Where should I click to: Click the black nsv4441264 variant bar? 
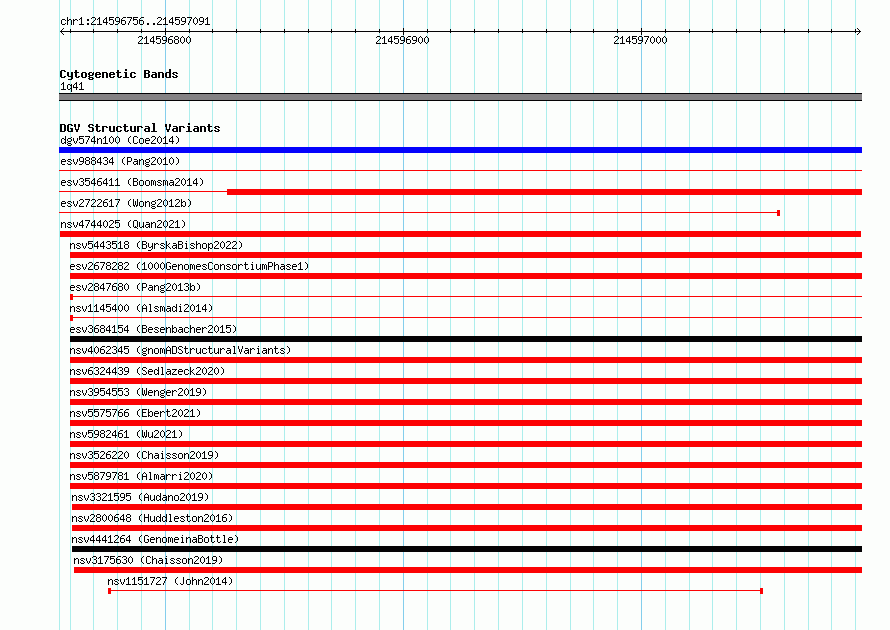click(467, 549)
